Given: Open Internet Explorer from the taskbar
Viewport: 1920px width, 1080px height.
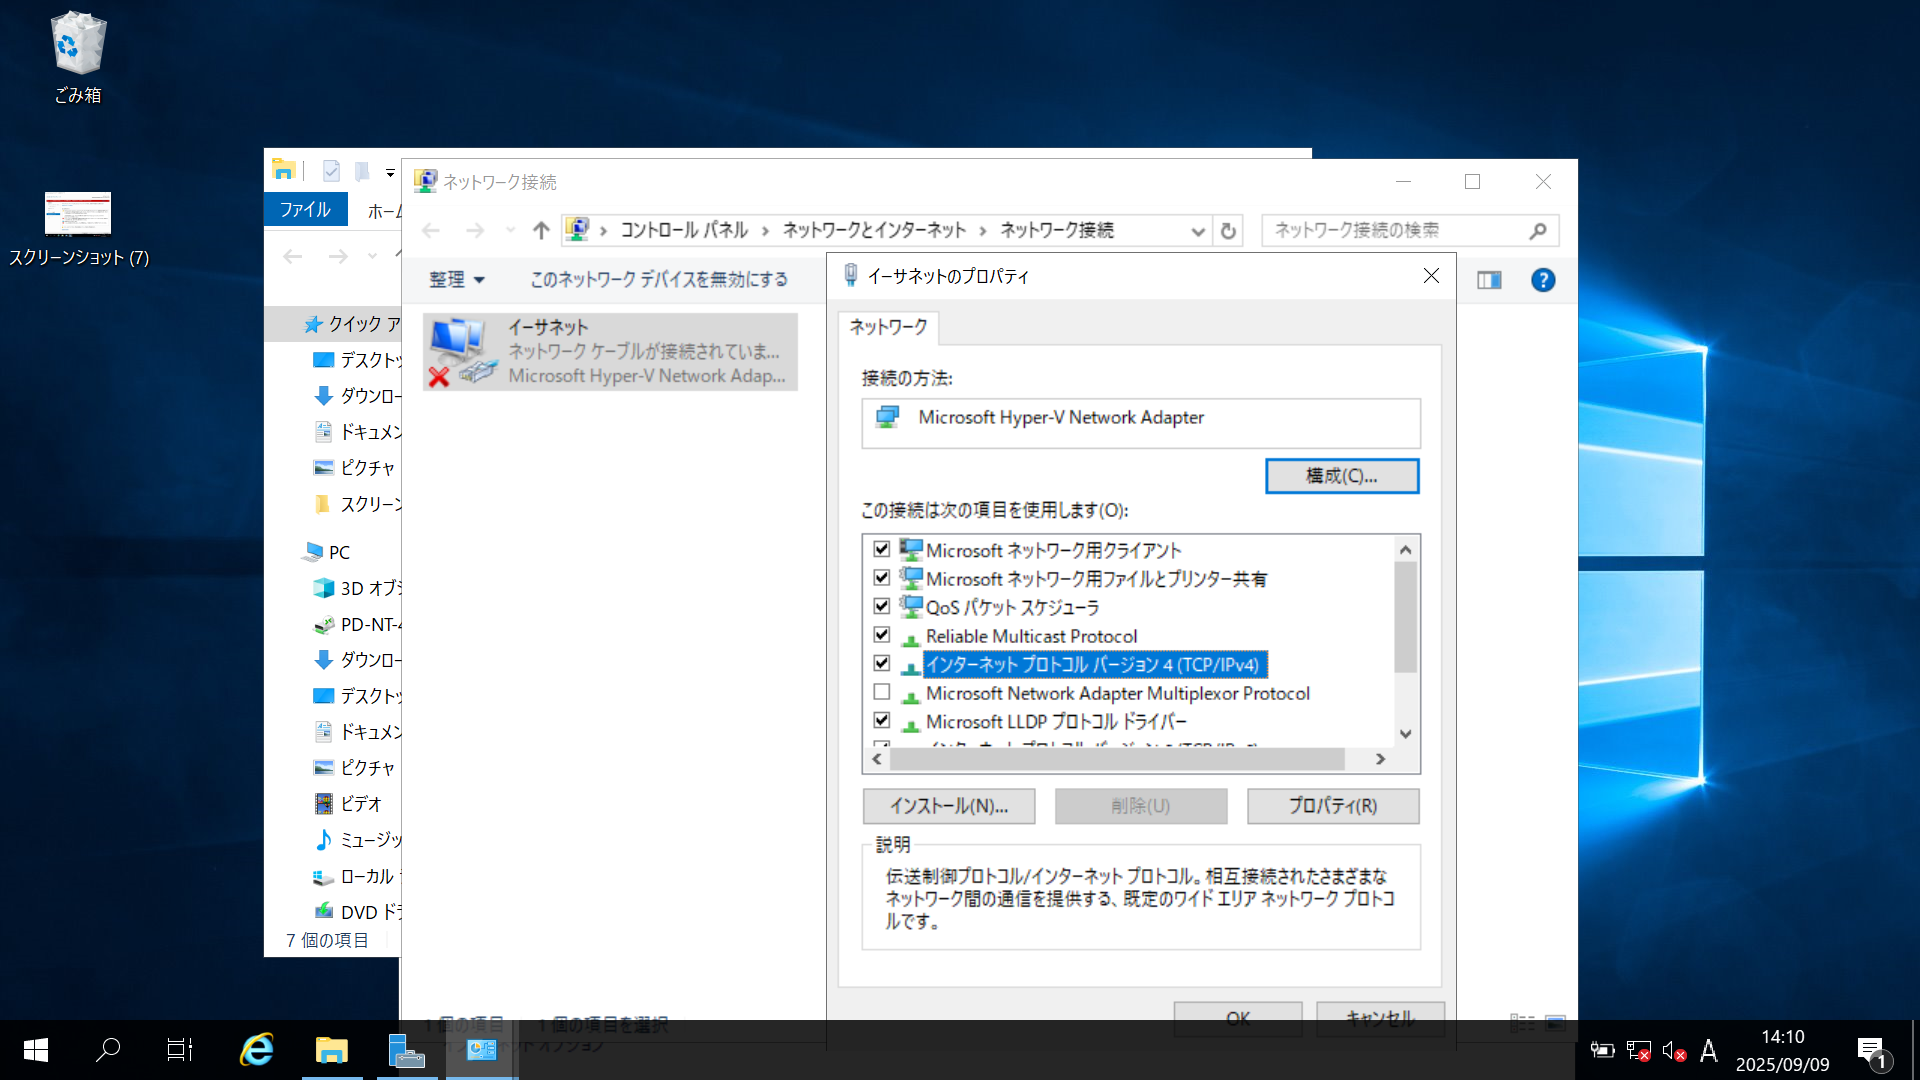Looking at the screenshot, I should 257,1050.
